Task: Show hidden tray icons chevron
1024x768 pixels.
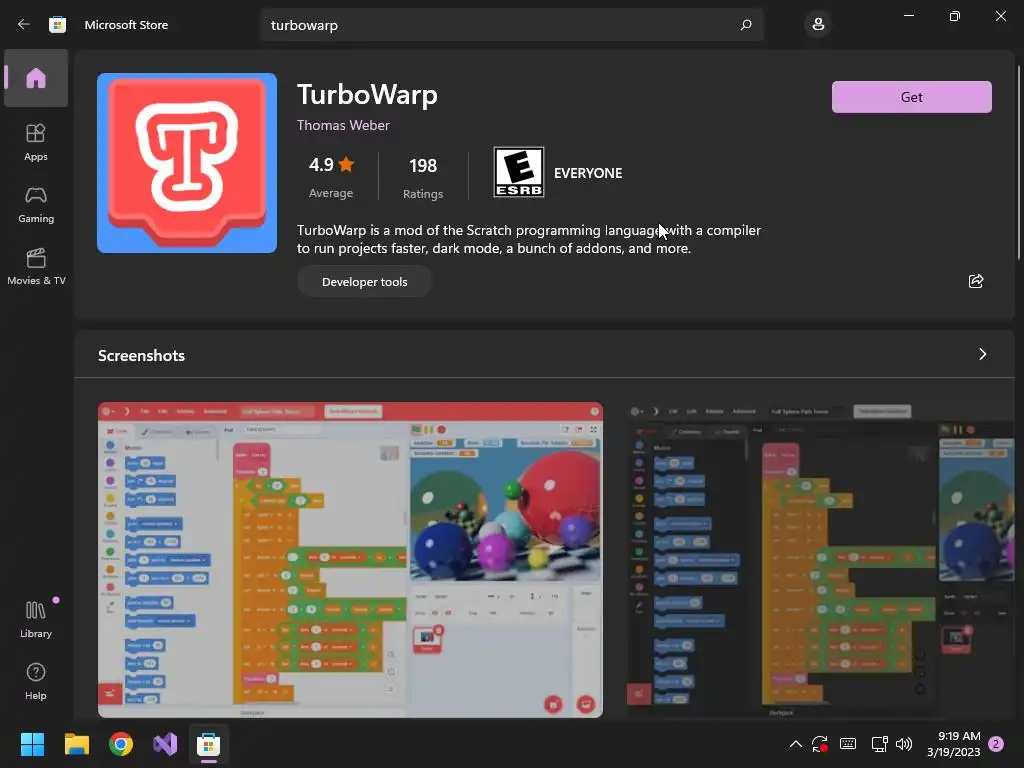Action: click(x=795, y=744)
